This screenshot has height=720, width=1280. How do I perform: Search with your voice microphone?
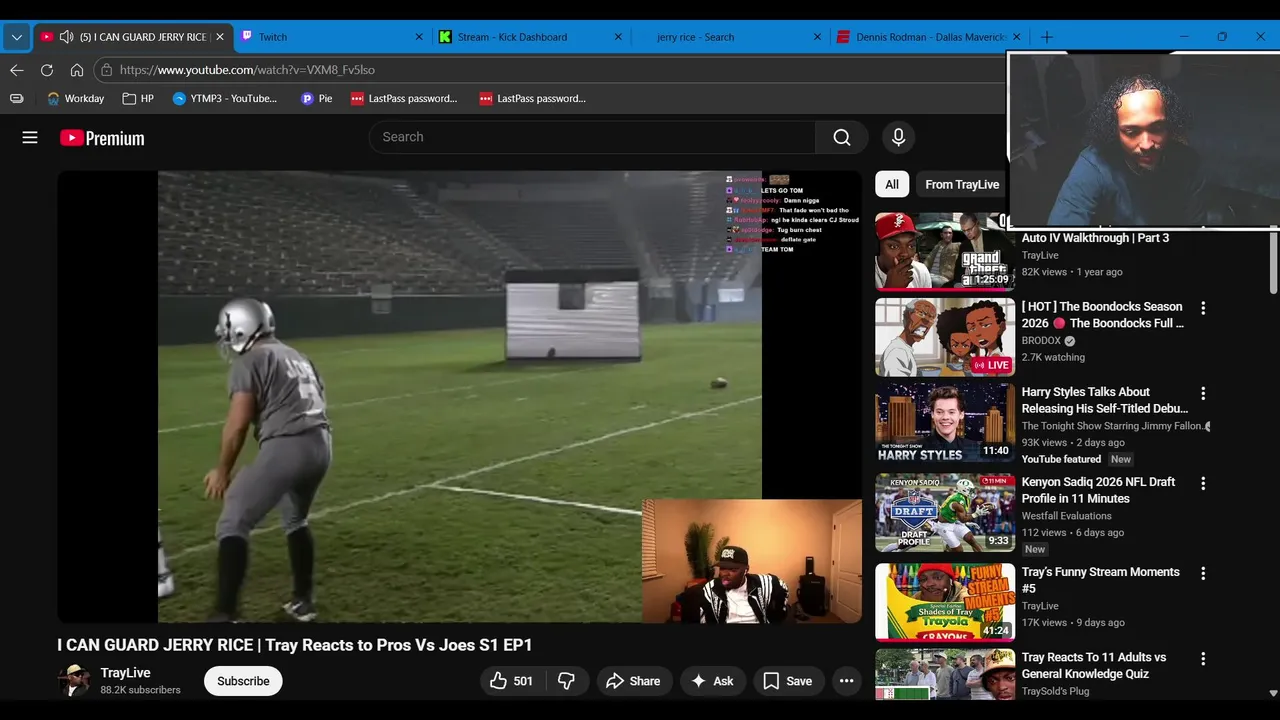898,137
